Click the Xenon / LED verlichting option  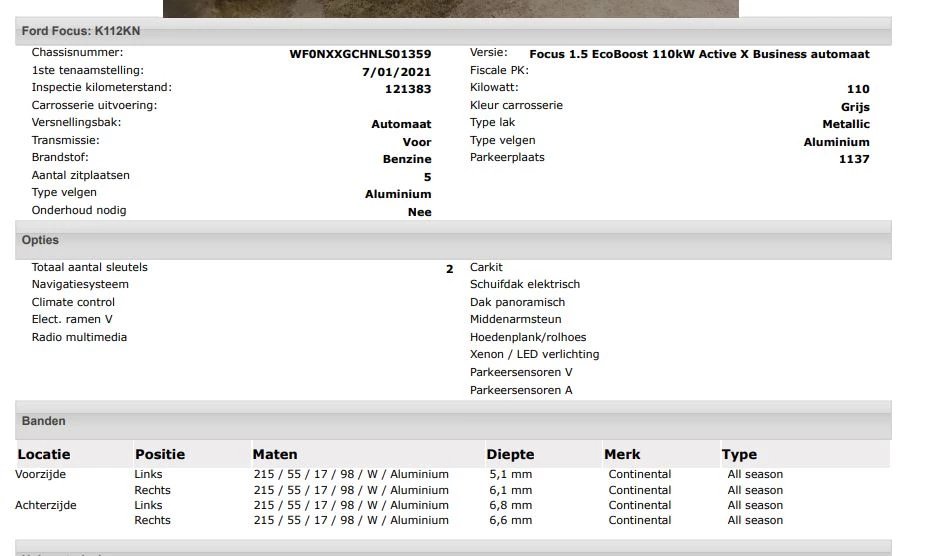click(x=534, y=354)
